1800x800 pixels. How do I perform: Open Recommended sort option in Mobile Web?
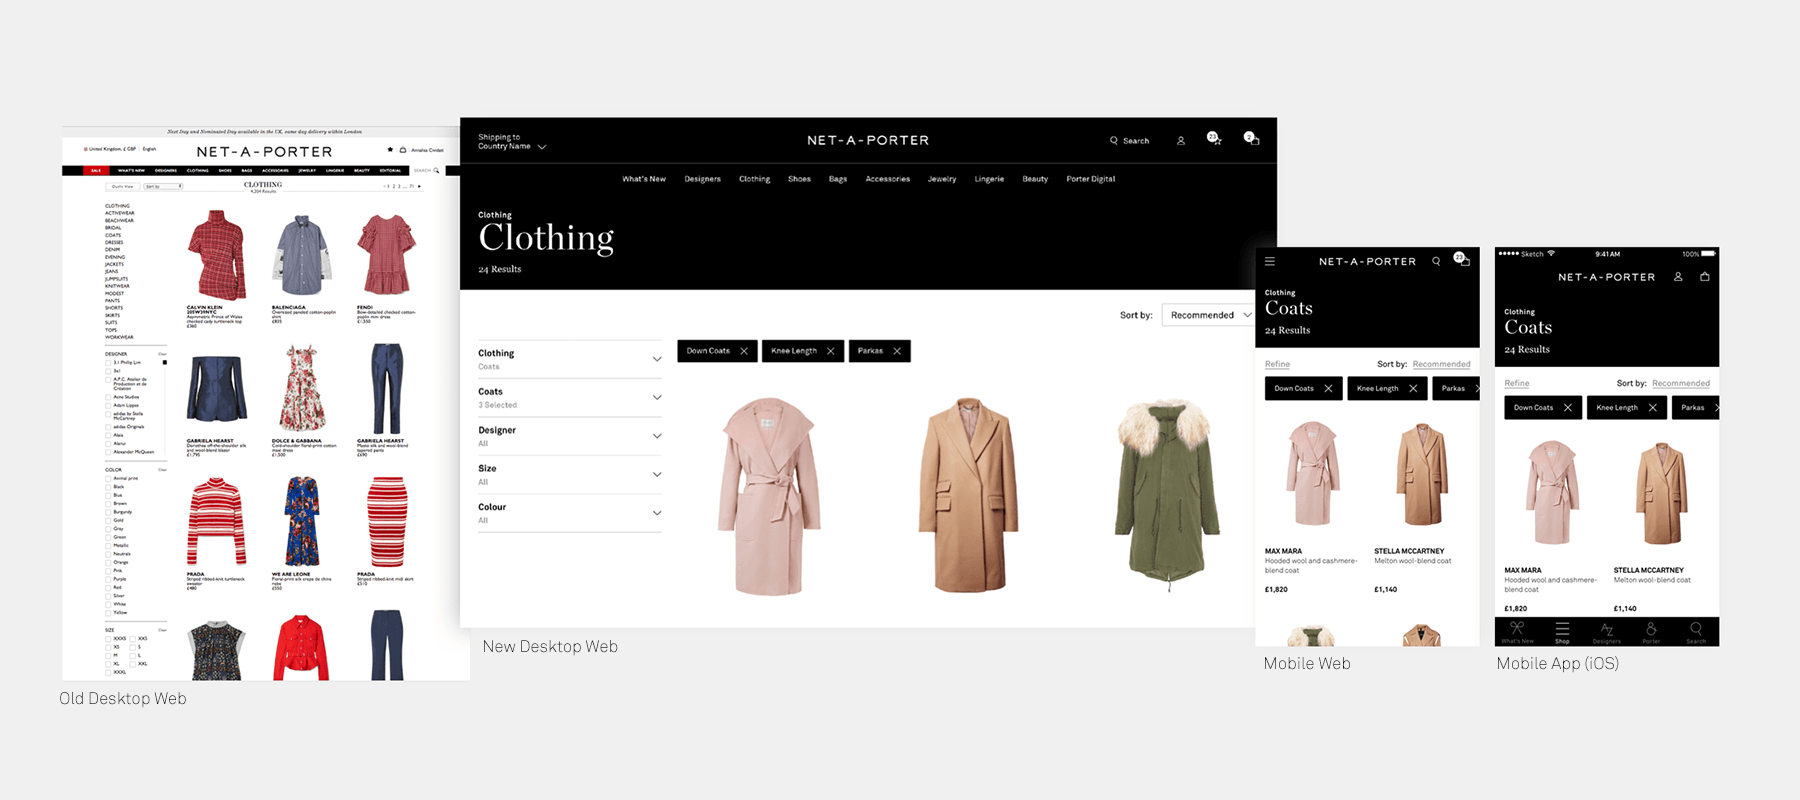coord(1441,364)
